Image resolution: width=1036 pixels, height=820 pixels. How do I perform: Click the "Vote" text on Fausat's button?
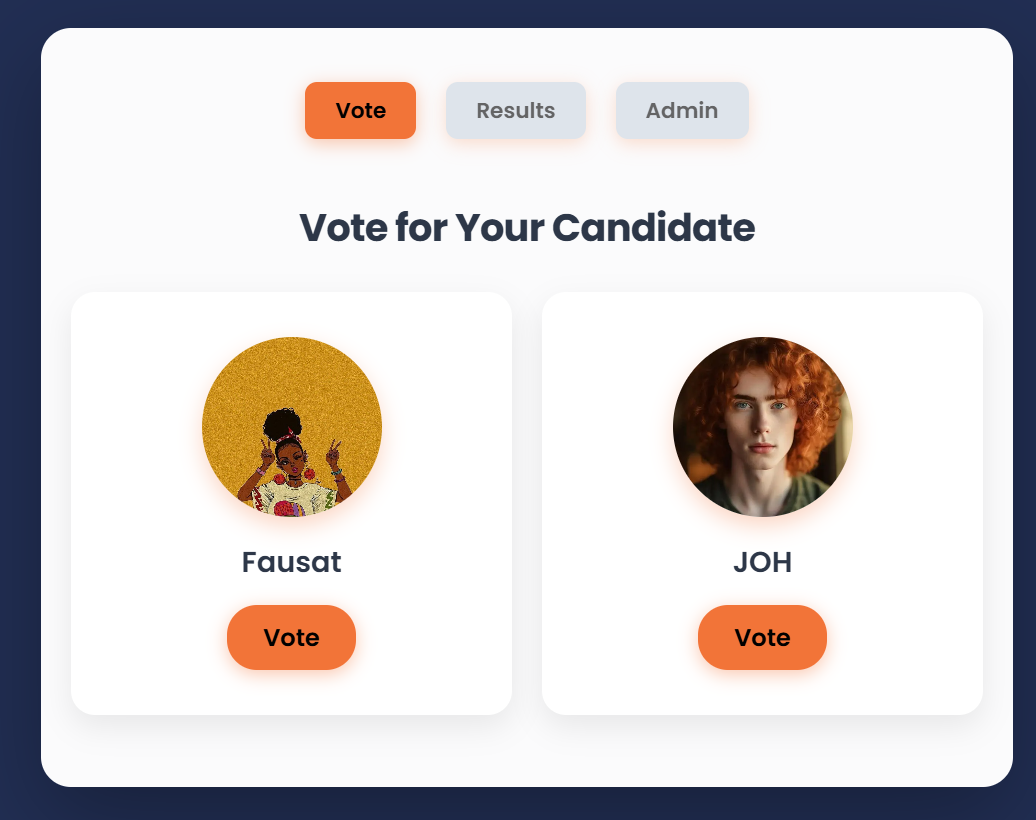coord(291,637)
